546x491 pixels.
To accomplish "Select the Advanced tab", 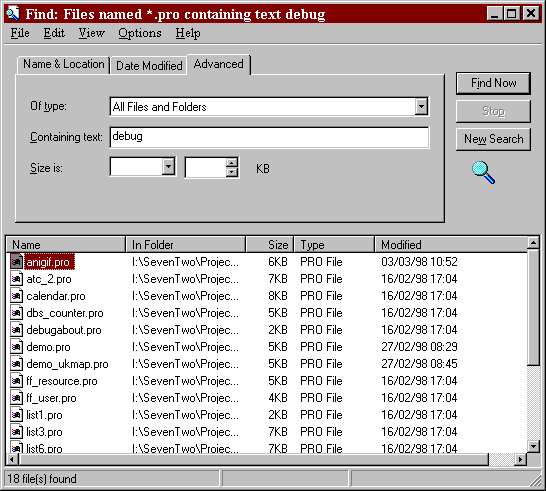I will [219, 64].
